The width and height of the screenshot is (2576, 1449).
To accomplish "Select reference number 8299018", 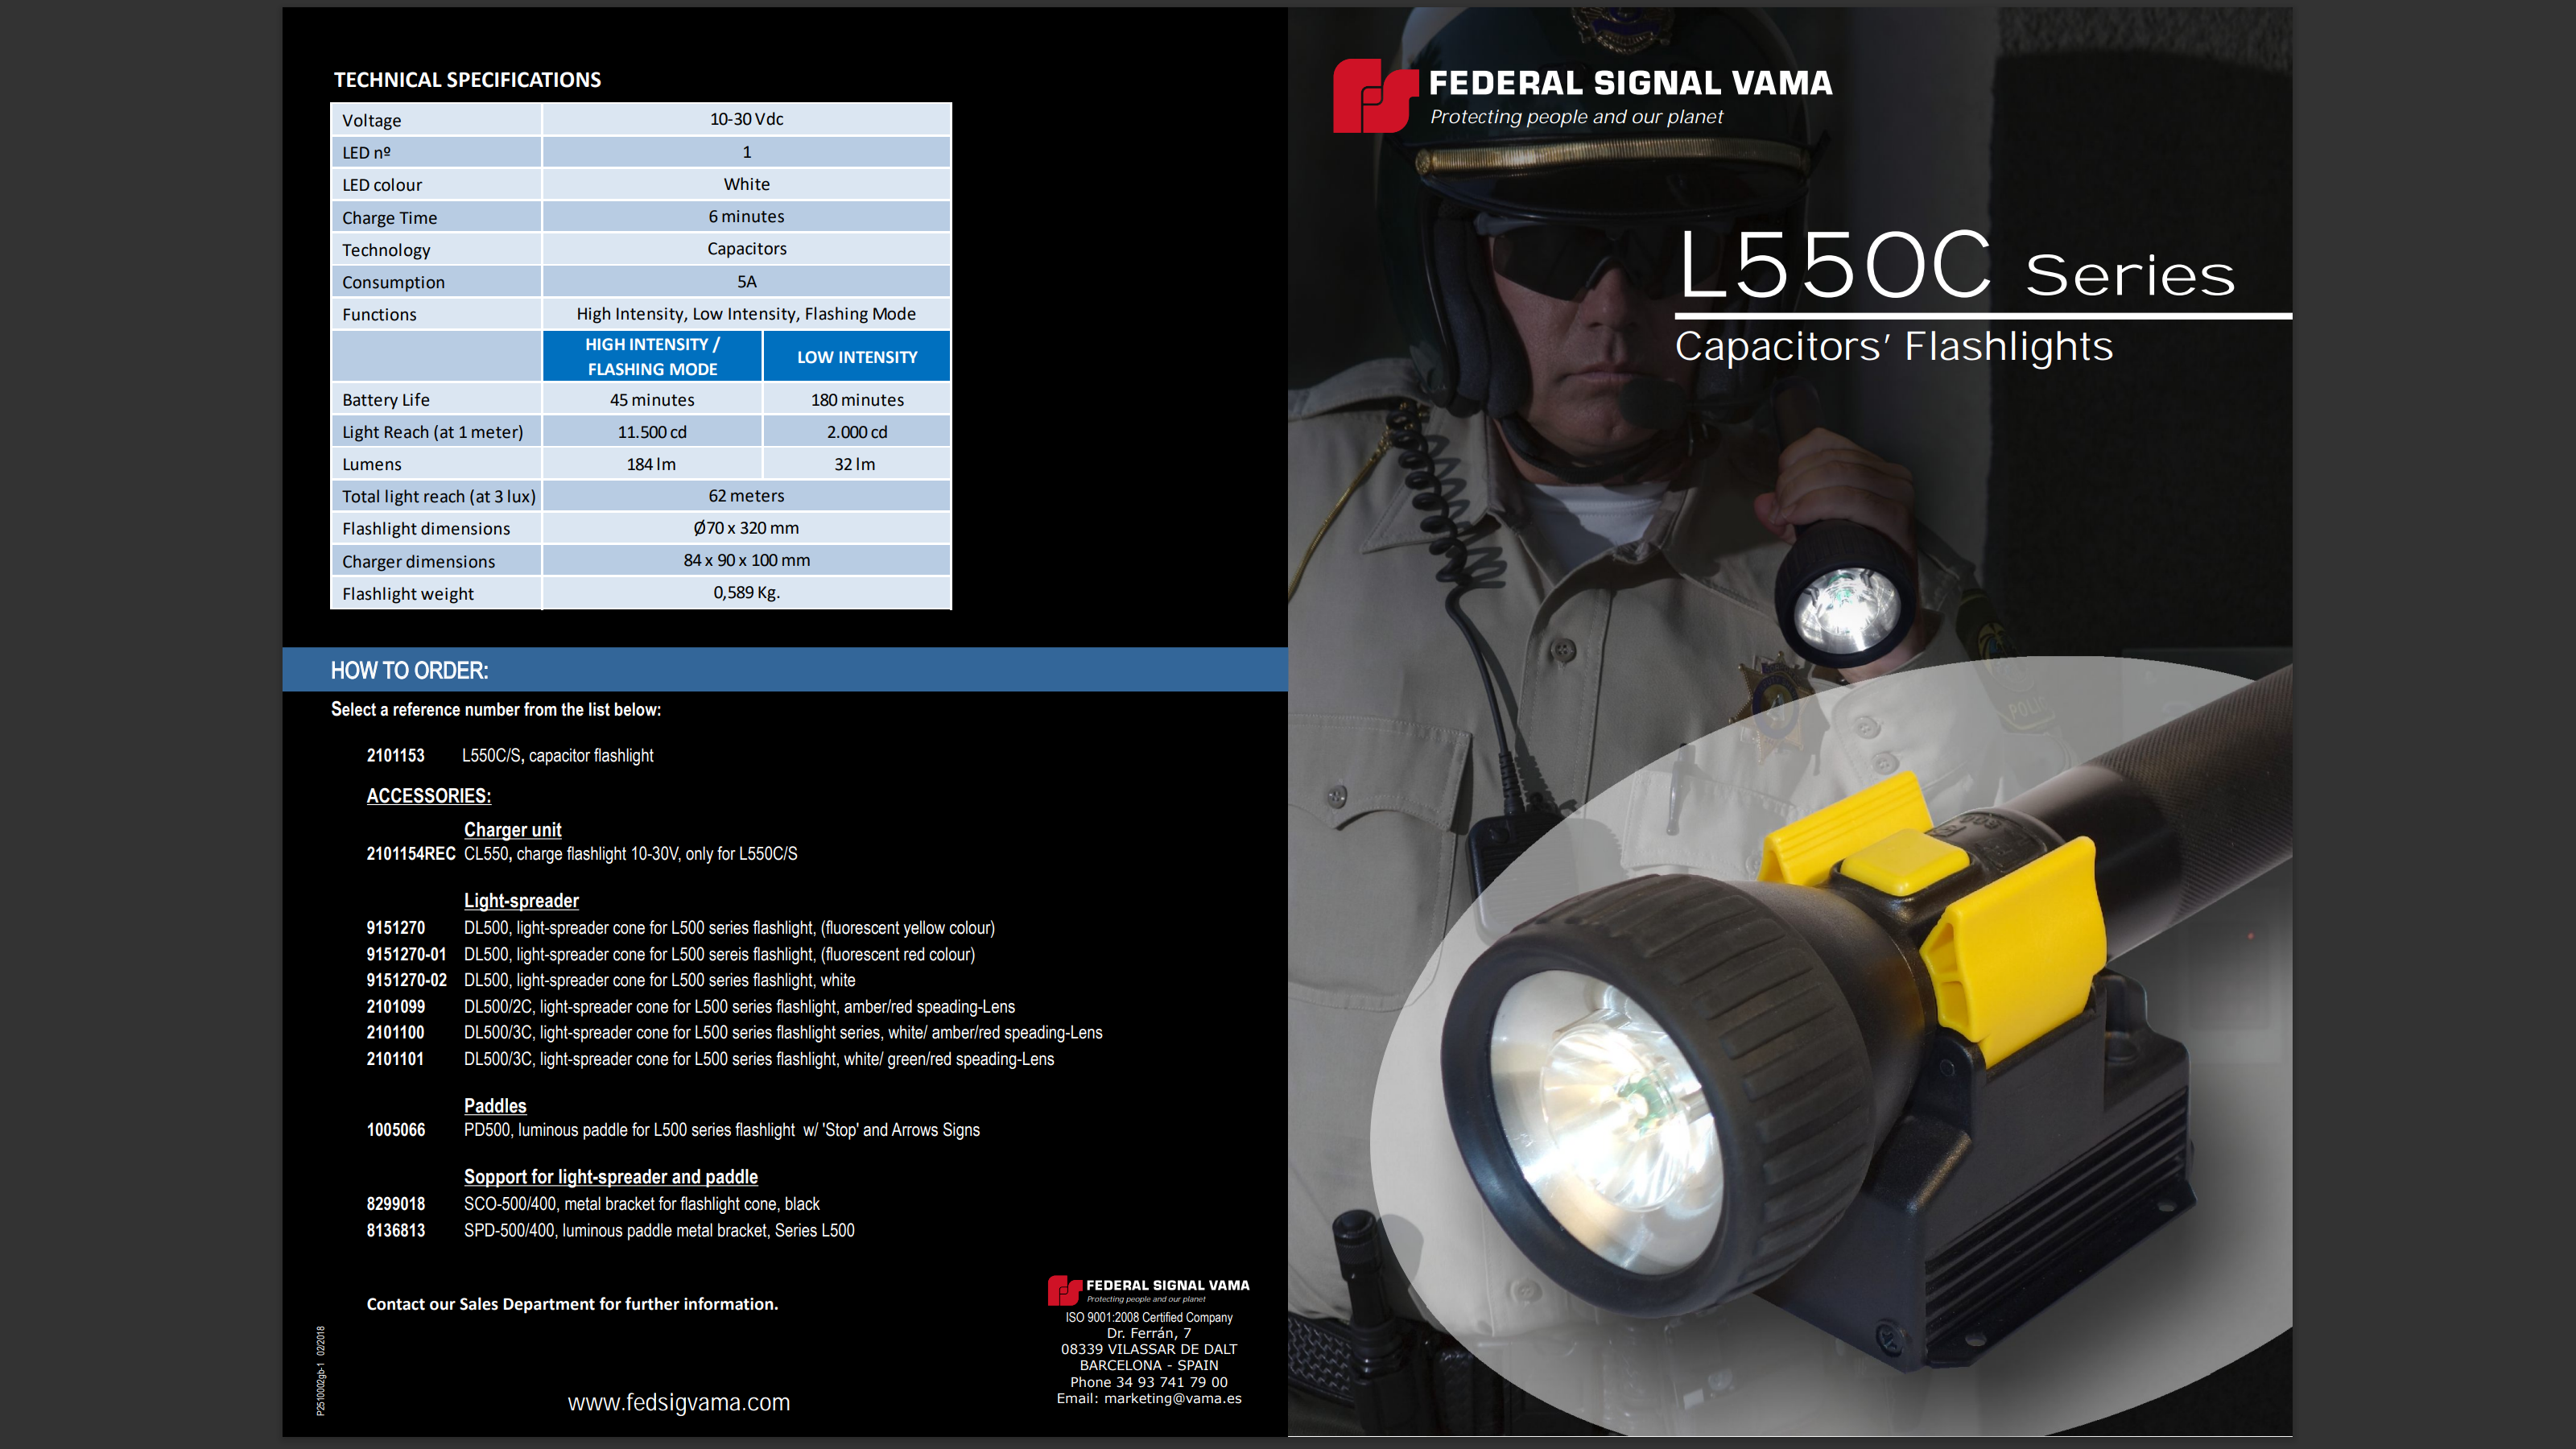I will (395, 1203).
